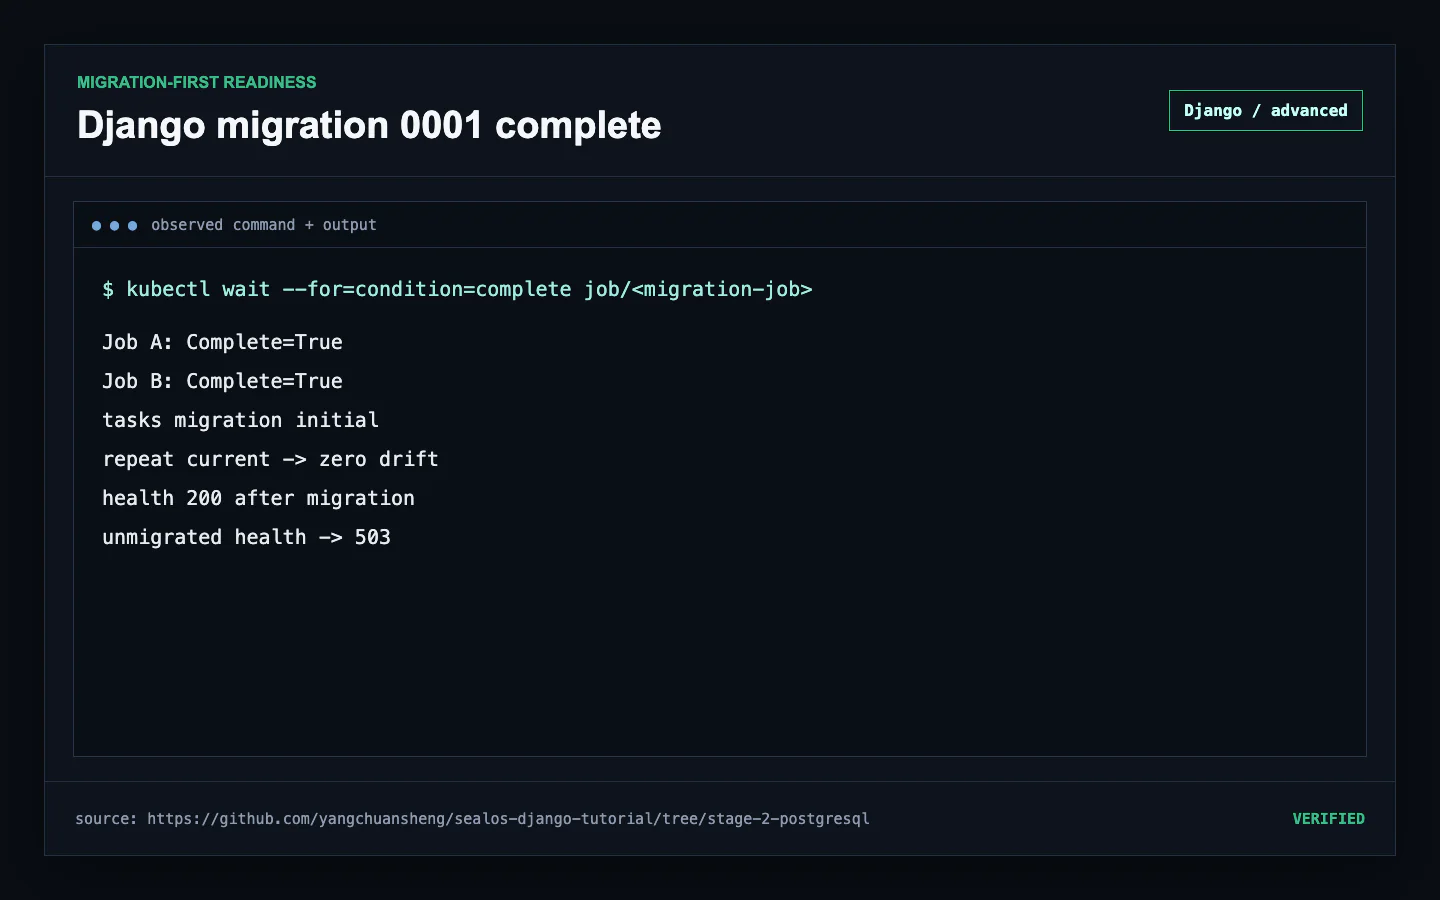Click the 'repeat current -> zero drift' line

tap(270, 459)
